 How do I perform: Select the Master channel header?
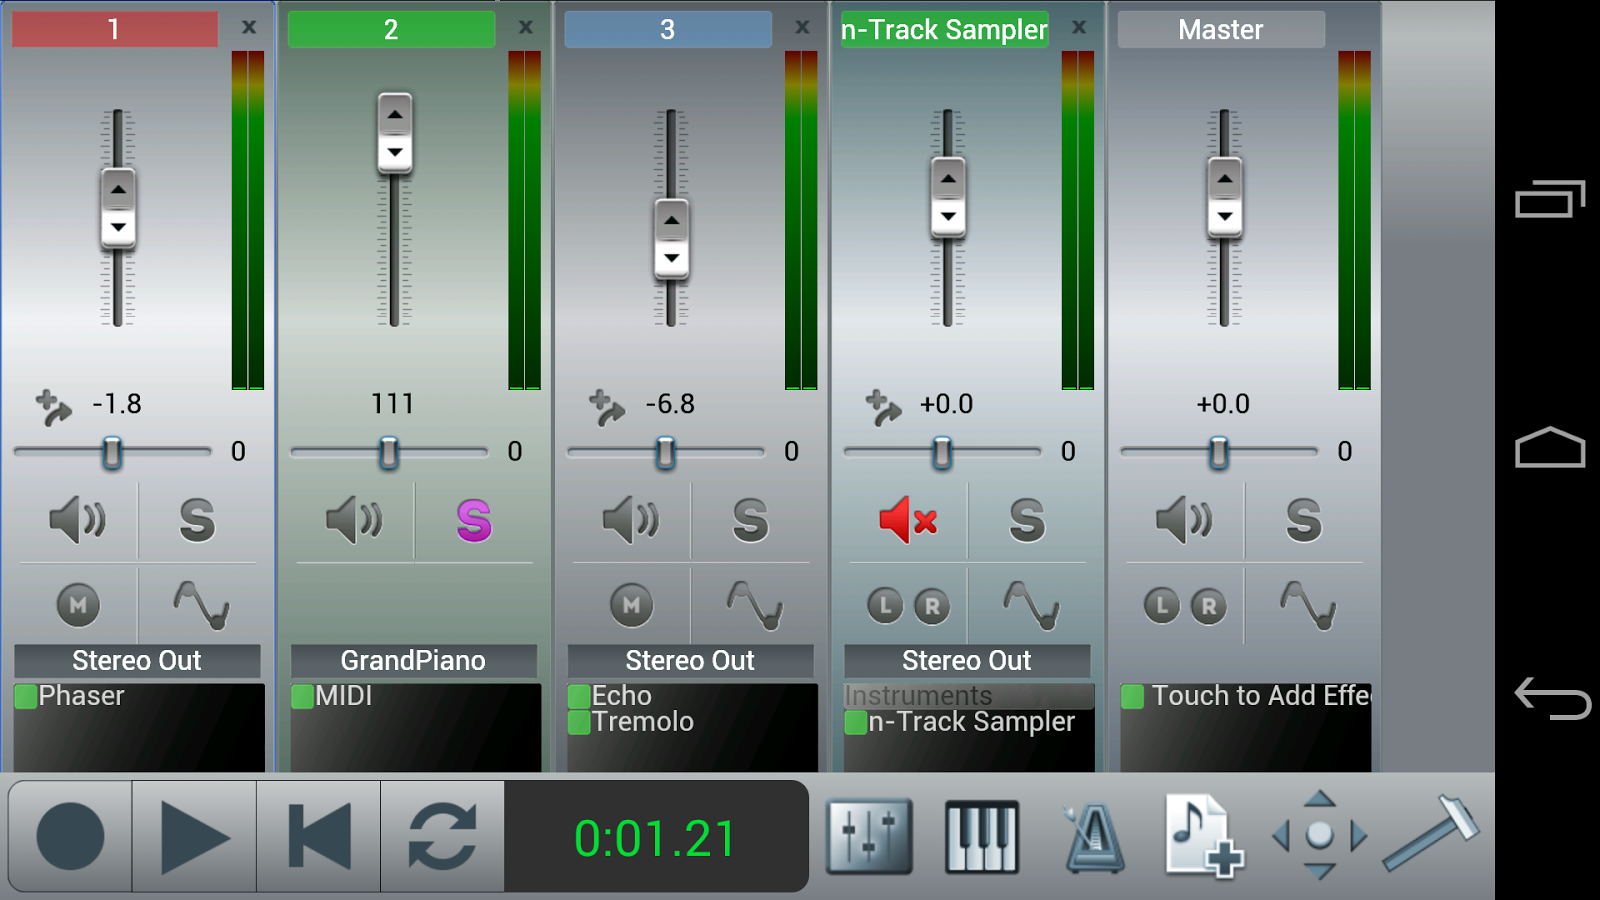[1221, 29]
